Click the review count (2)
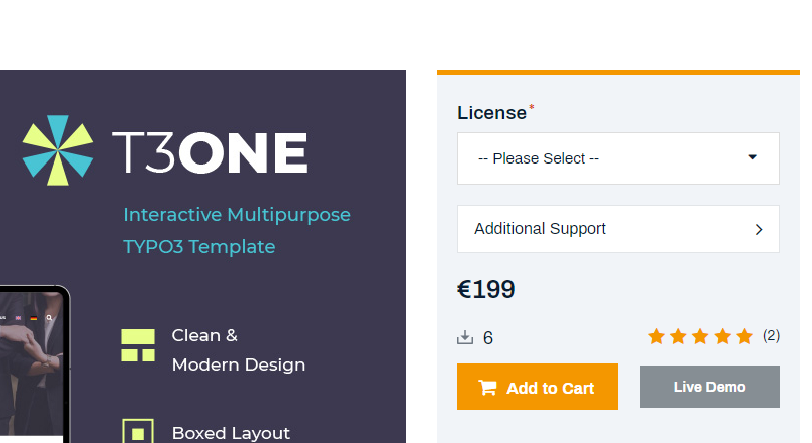Screen dimensions: 812x443 click(x=772, y=335)
